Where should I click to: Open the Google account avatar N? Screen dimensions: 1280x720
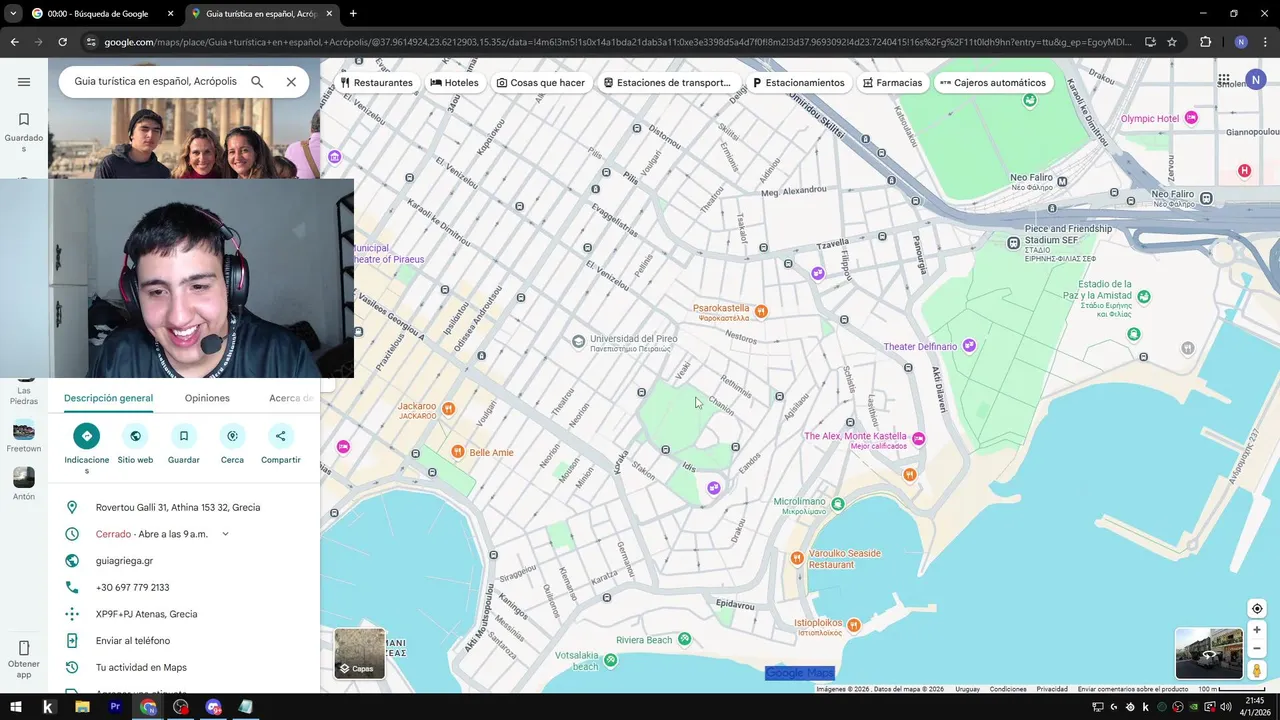[1256, 80]
